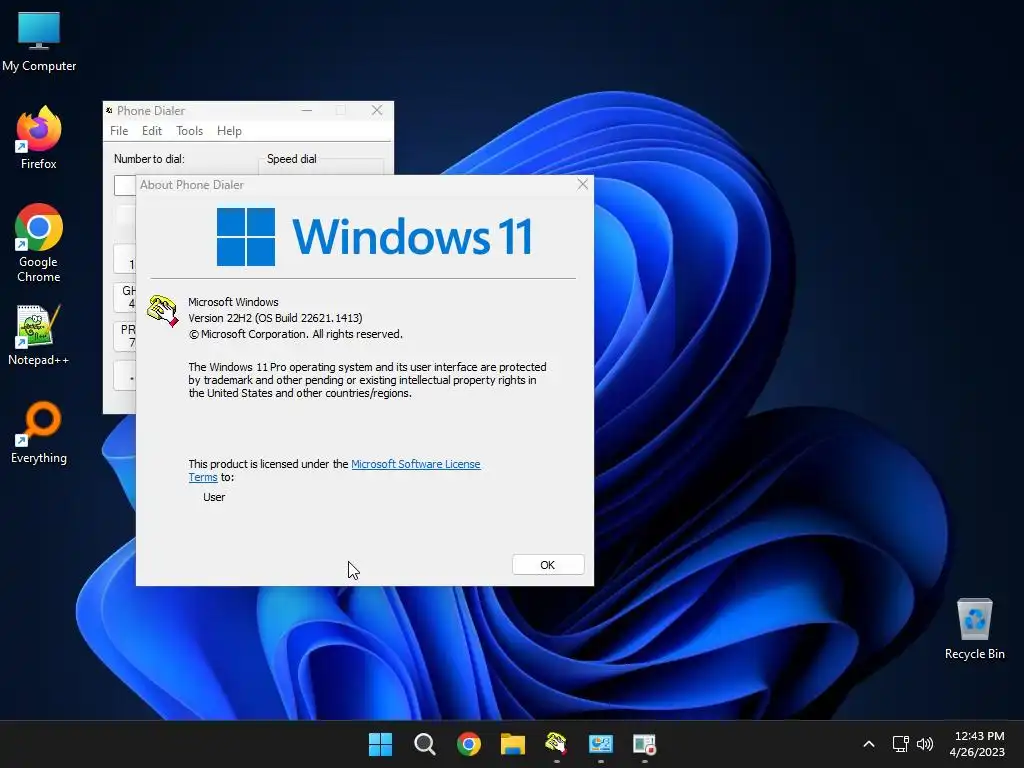Open Microsoft Software License Terms link
This screenshot has height=768, width=1024.
coord(415,464)
